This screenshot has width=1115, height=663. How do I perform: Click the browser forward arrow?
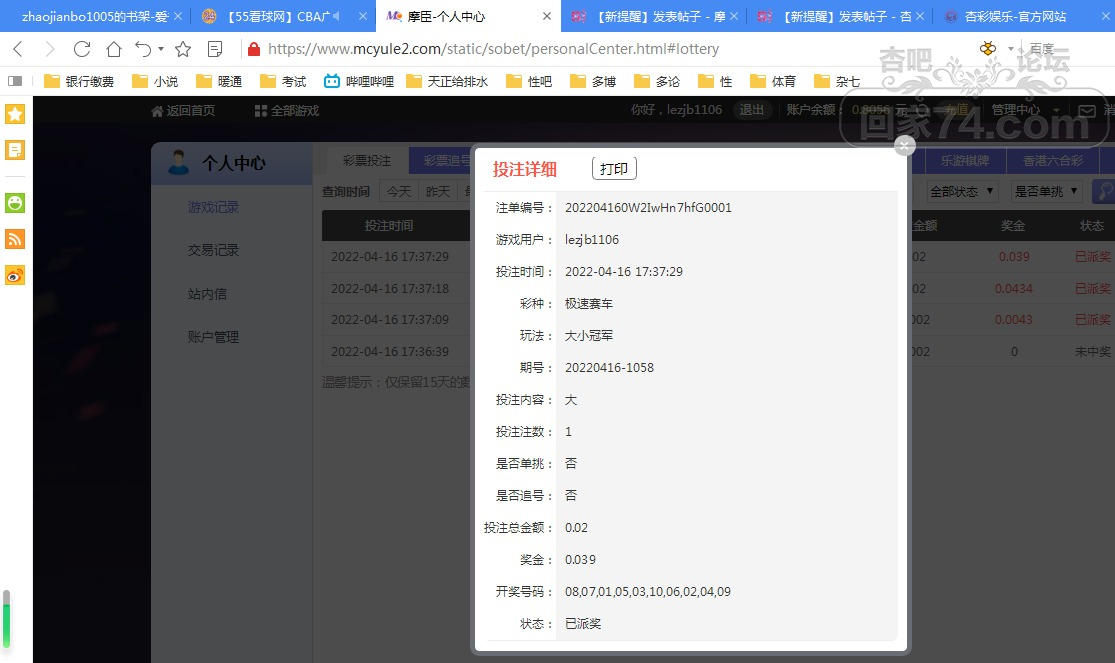pyautogui.click(x=49, y=48)
